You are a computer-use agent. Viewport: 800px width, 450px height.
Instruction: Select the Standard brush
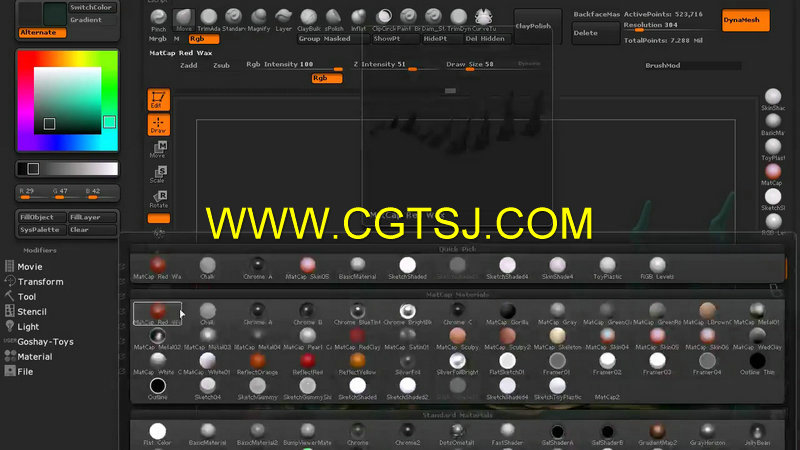pos(234,18)
